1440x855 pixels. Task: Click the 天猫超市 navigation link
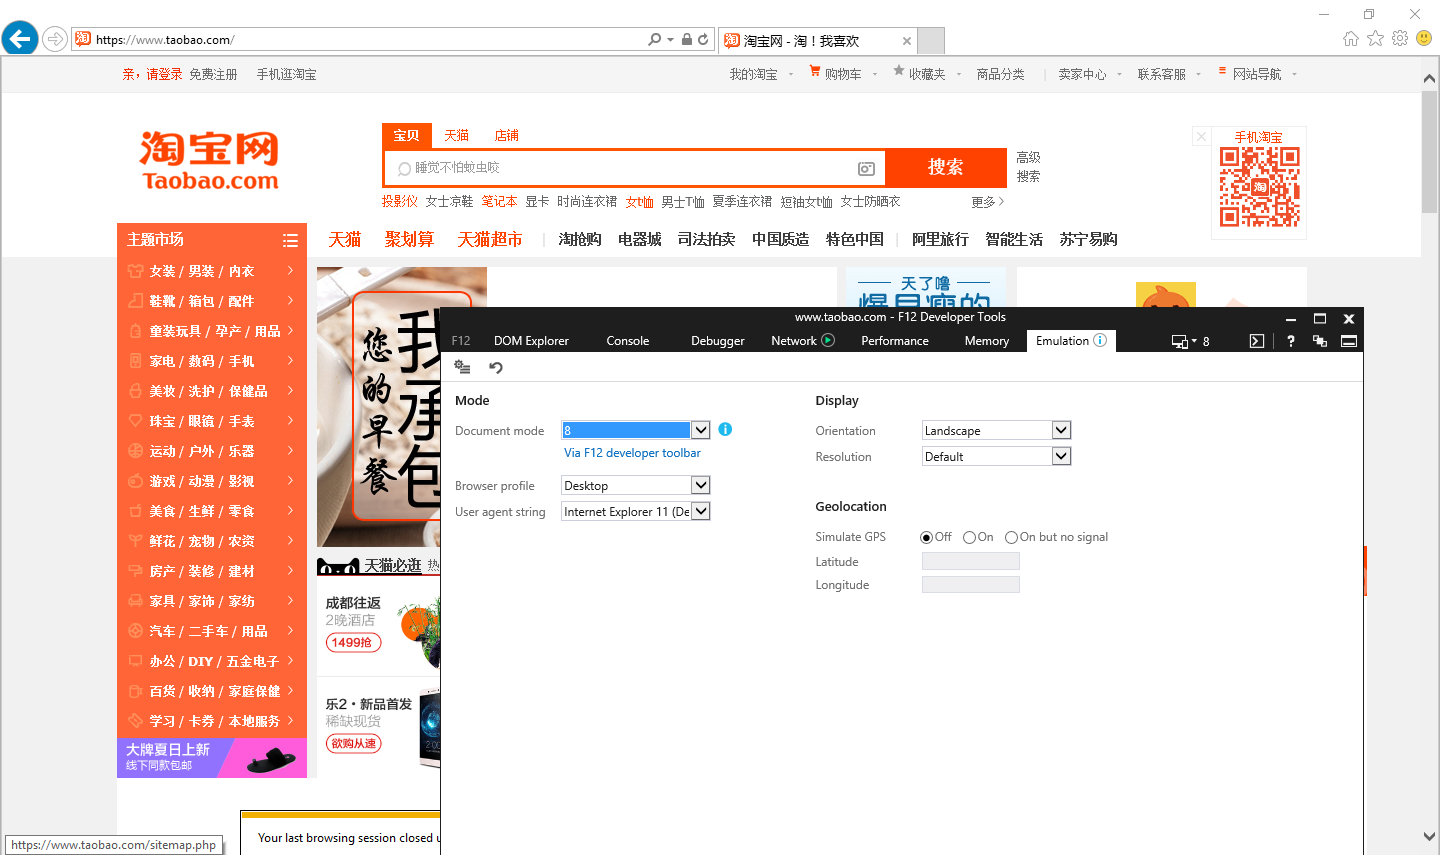click(490, 239)
